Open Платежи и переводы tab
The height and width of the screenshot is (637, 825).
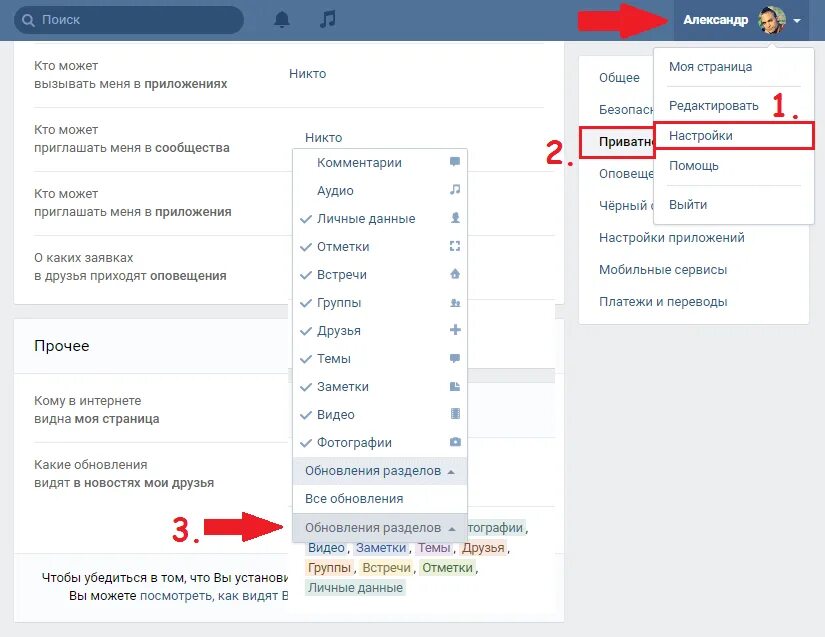(663, 302)
